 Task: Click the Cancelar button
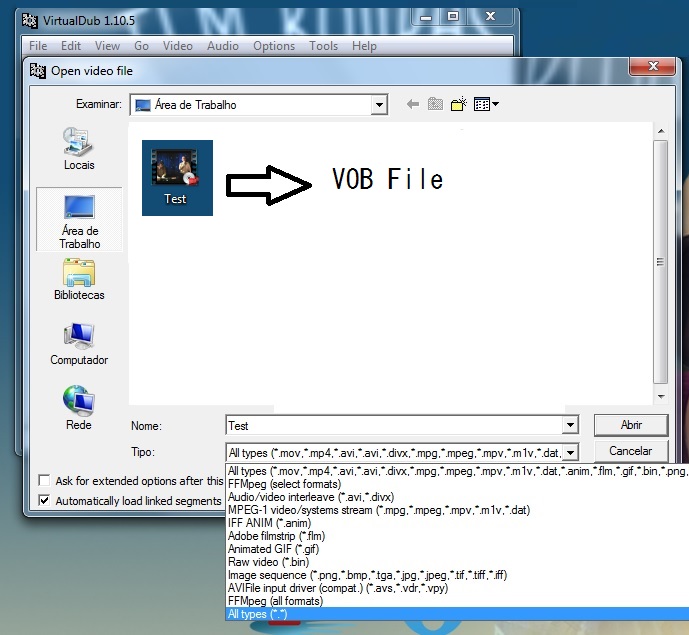click(x=631, y=451)
